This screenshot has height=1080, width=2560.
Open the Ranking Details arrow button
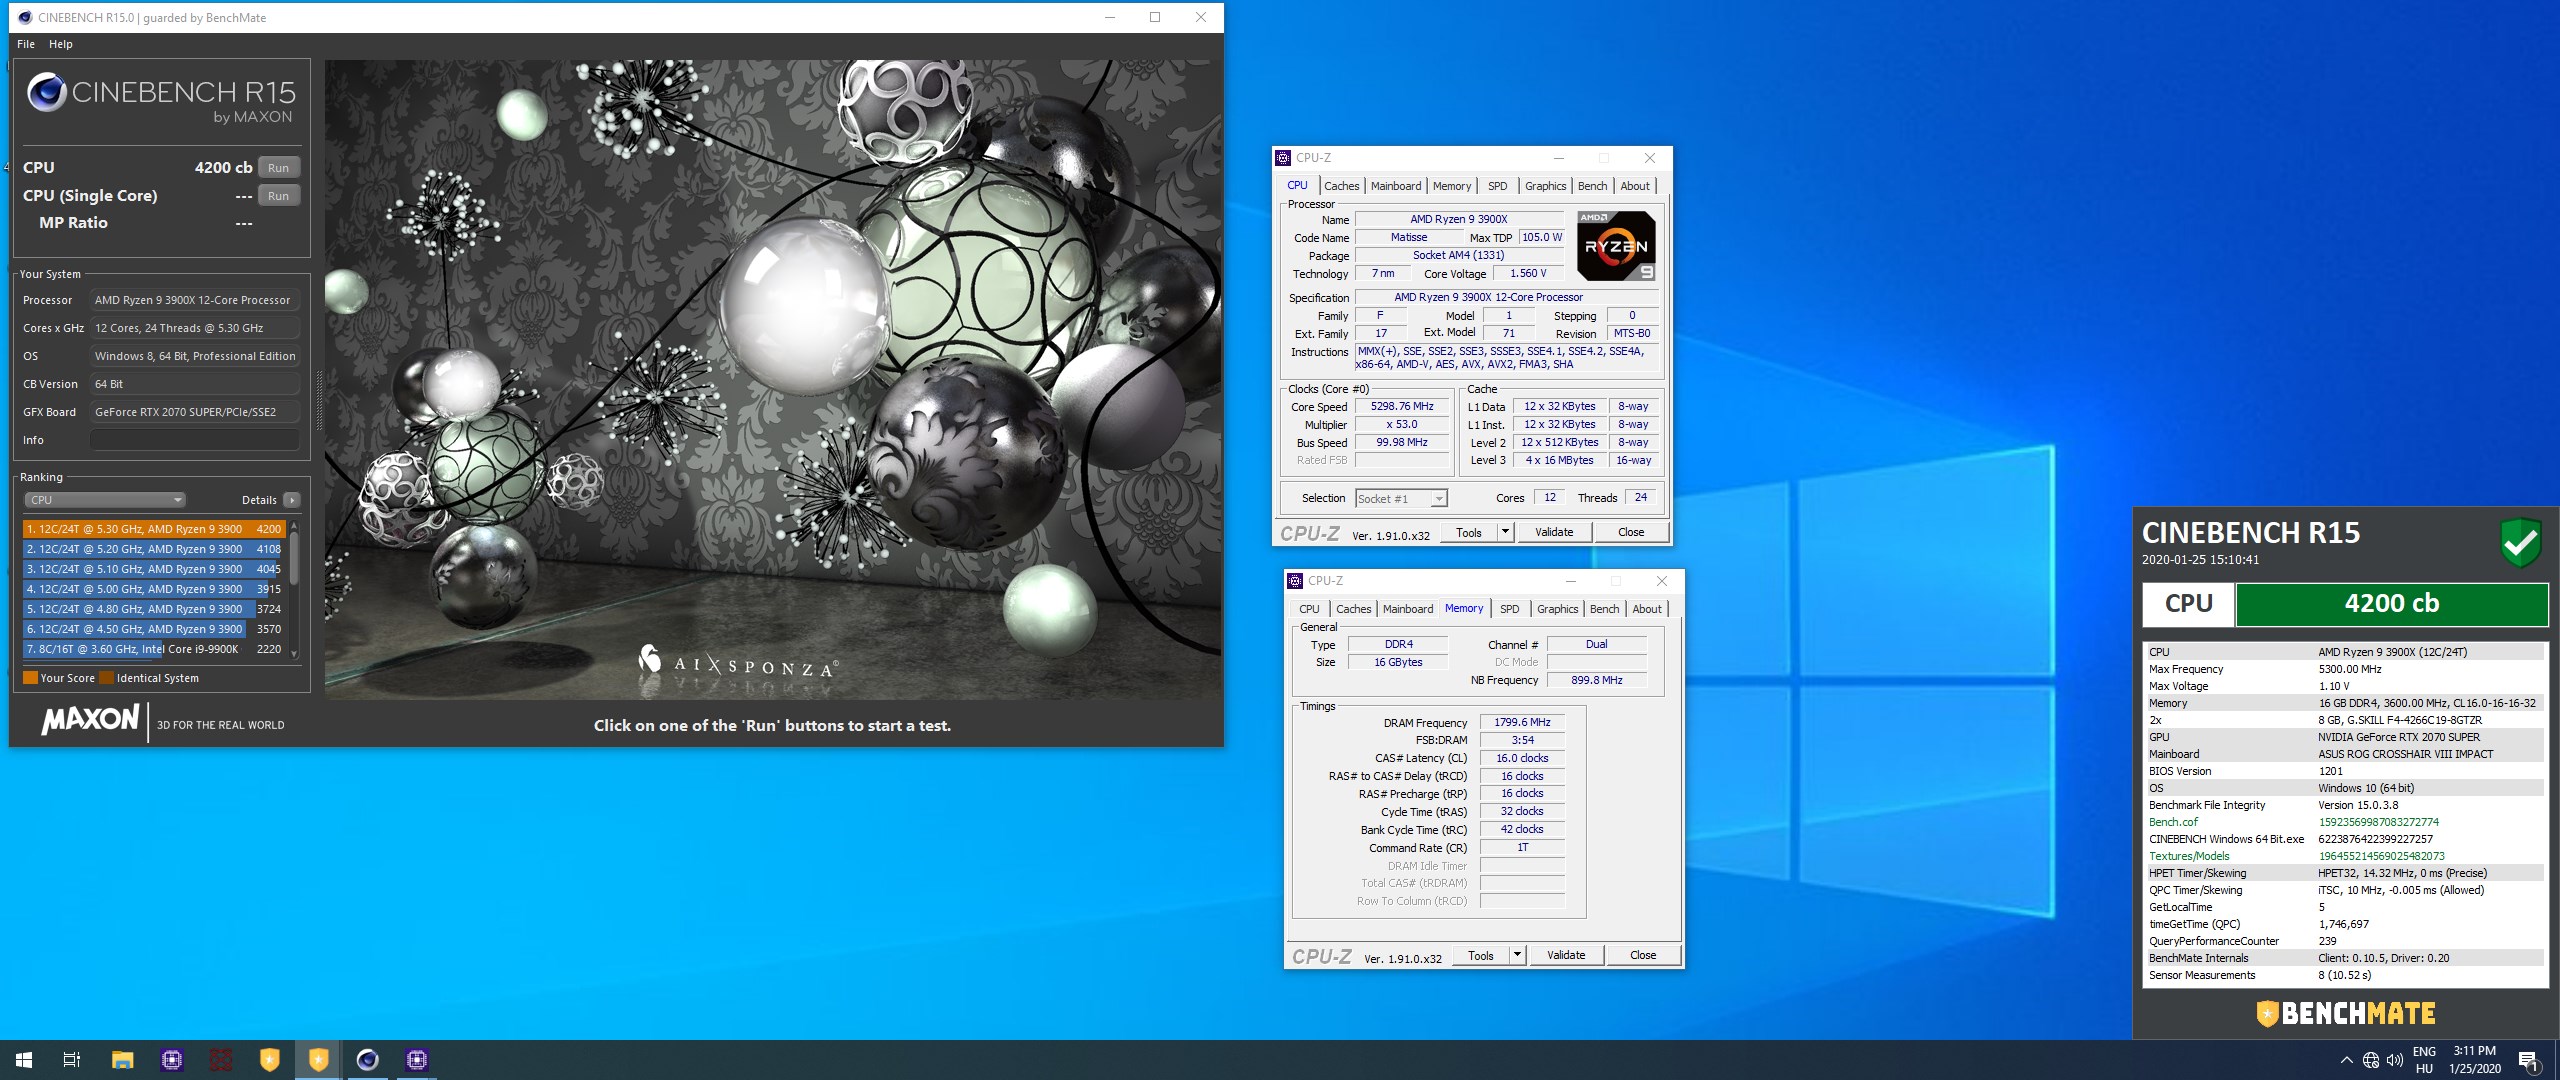point(291,500)
